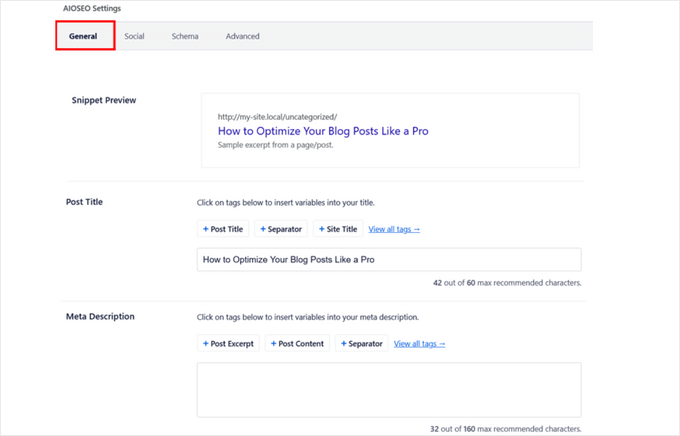Focus the Post Title text field
This screenshot has width=680, height=436.
(x=389, y=260)
